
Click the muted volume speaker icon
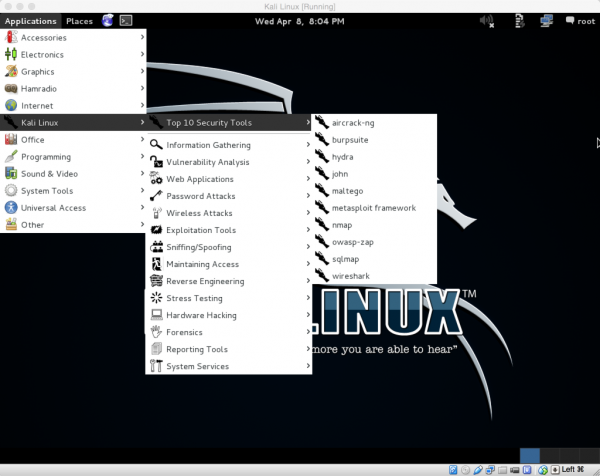[x=487, y=21]
